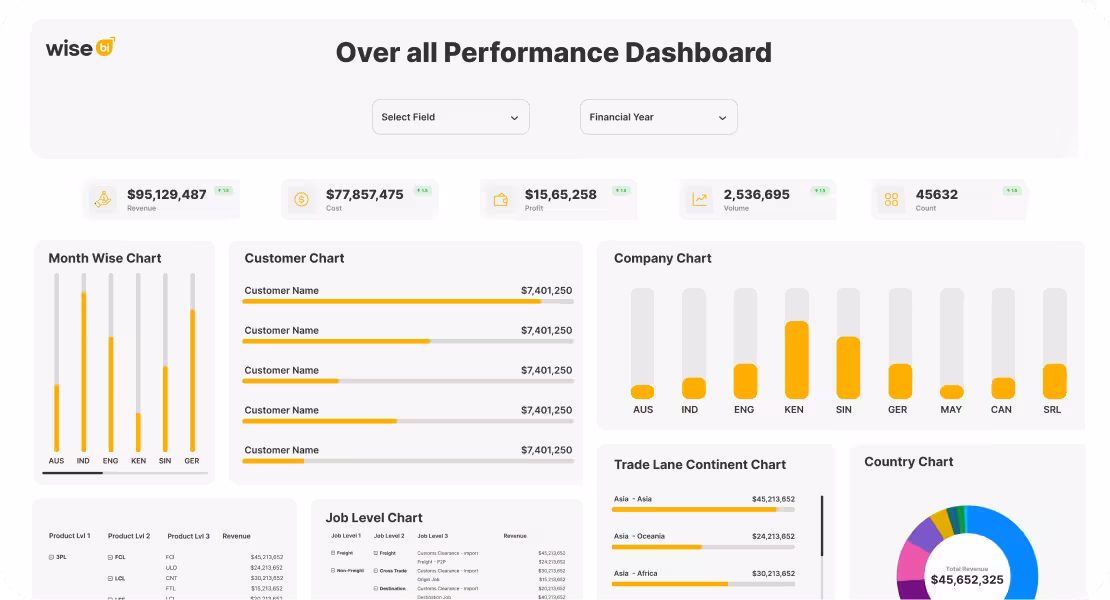Select the KEN bar in Company Chart
1110x600 pixels.
[796, 359]
